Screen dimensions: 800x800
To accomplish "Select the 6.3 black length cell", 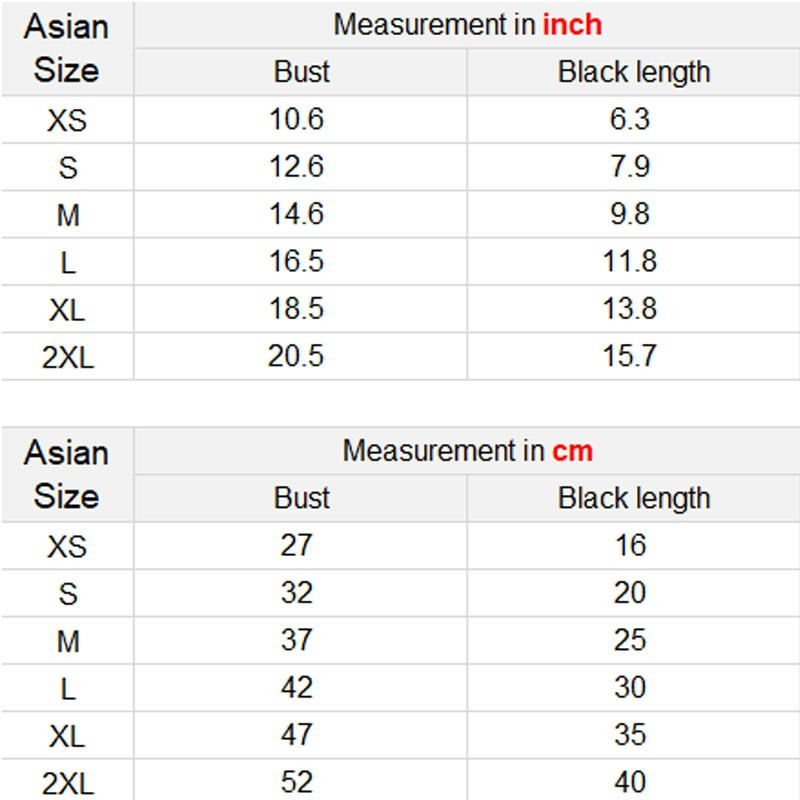I will coord(630,119).
